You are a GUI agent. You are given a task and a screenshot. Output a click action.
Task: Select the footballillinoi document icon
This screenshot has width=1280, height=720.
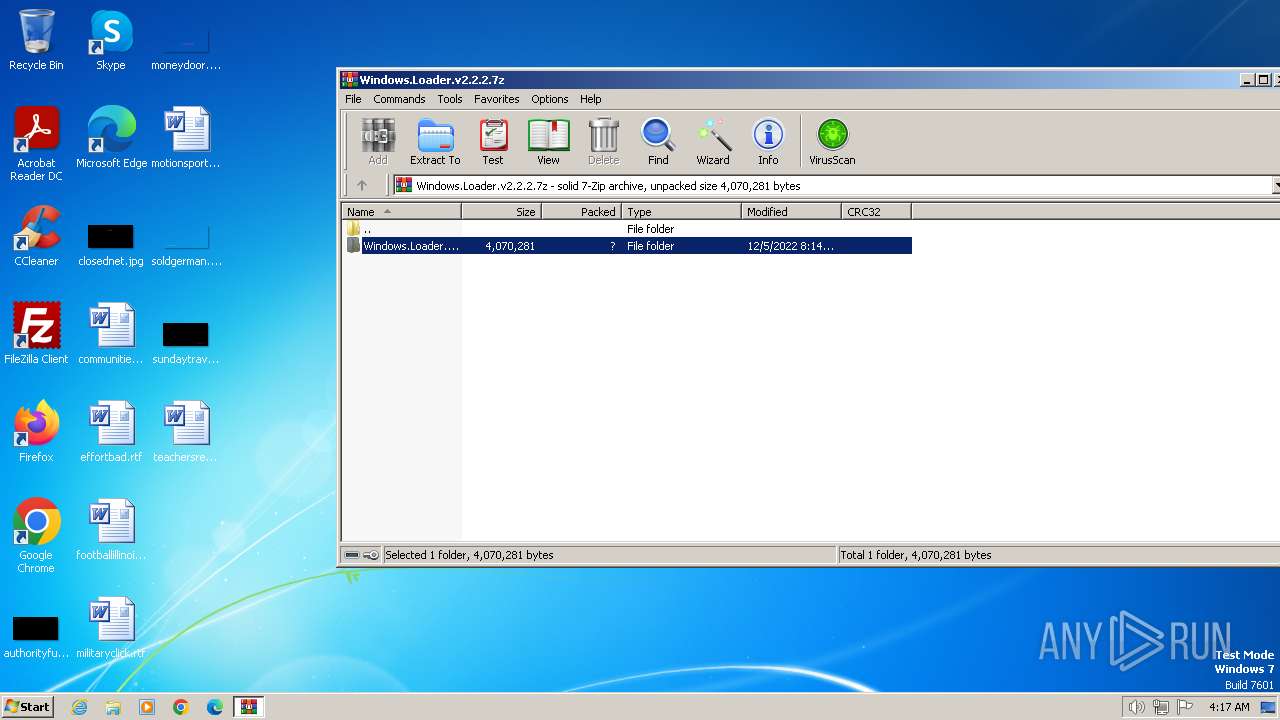click(x=111, y=530)
